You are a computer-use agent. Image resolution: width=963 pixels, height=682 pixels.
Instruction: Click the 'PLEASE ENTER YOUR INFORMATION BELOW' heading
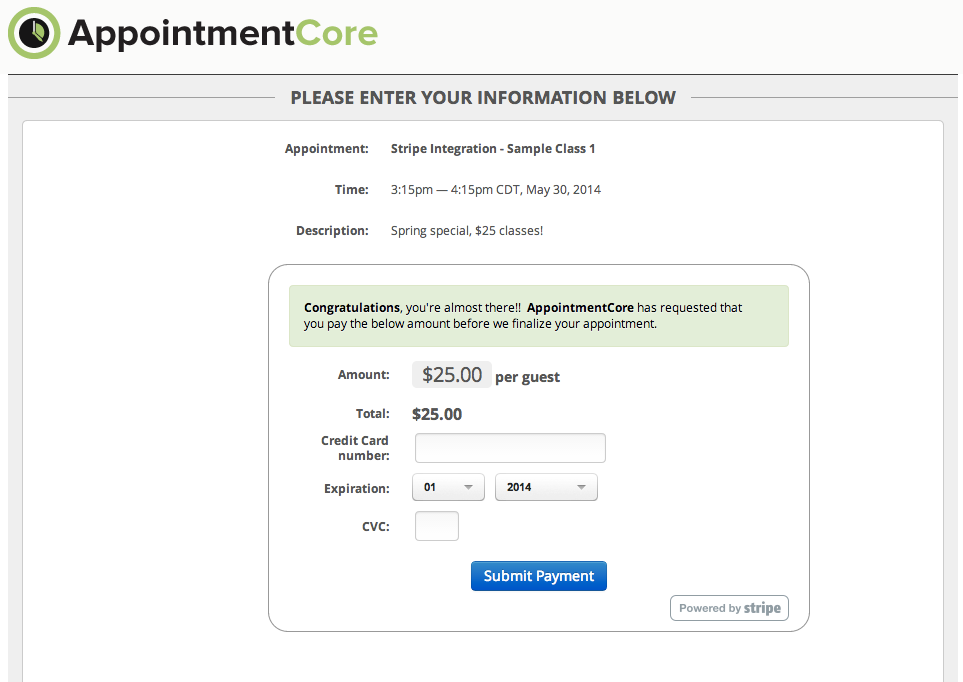[x=483, y=98]
